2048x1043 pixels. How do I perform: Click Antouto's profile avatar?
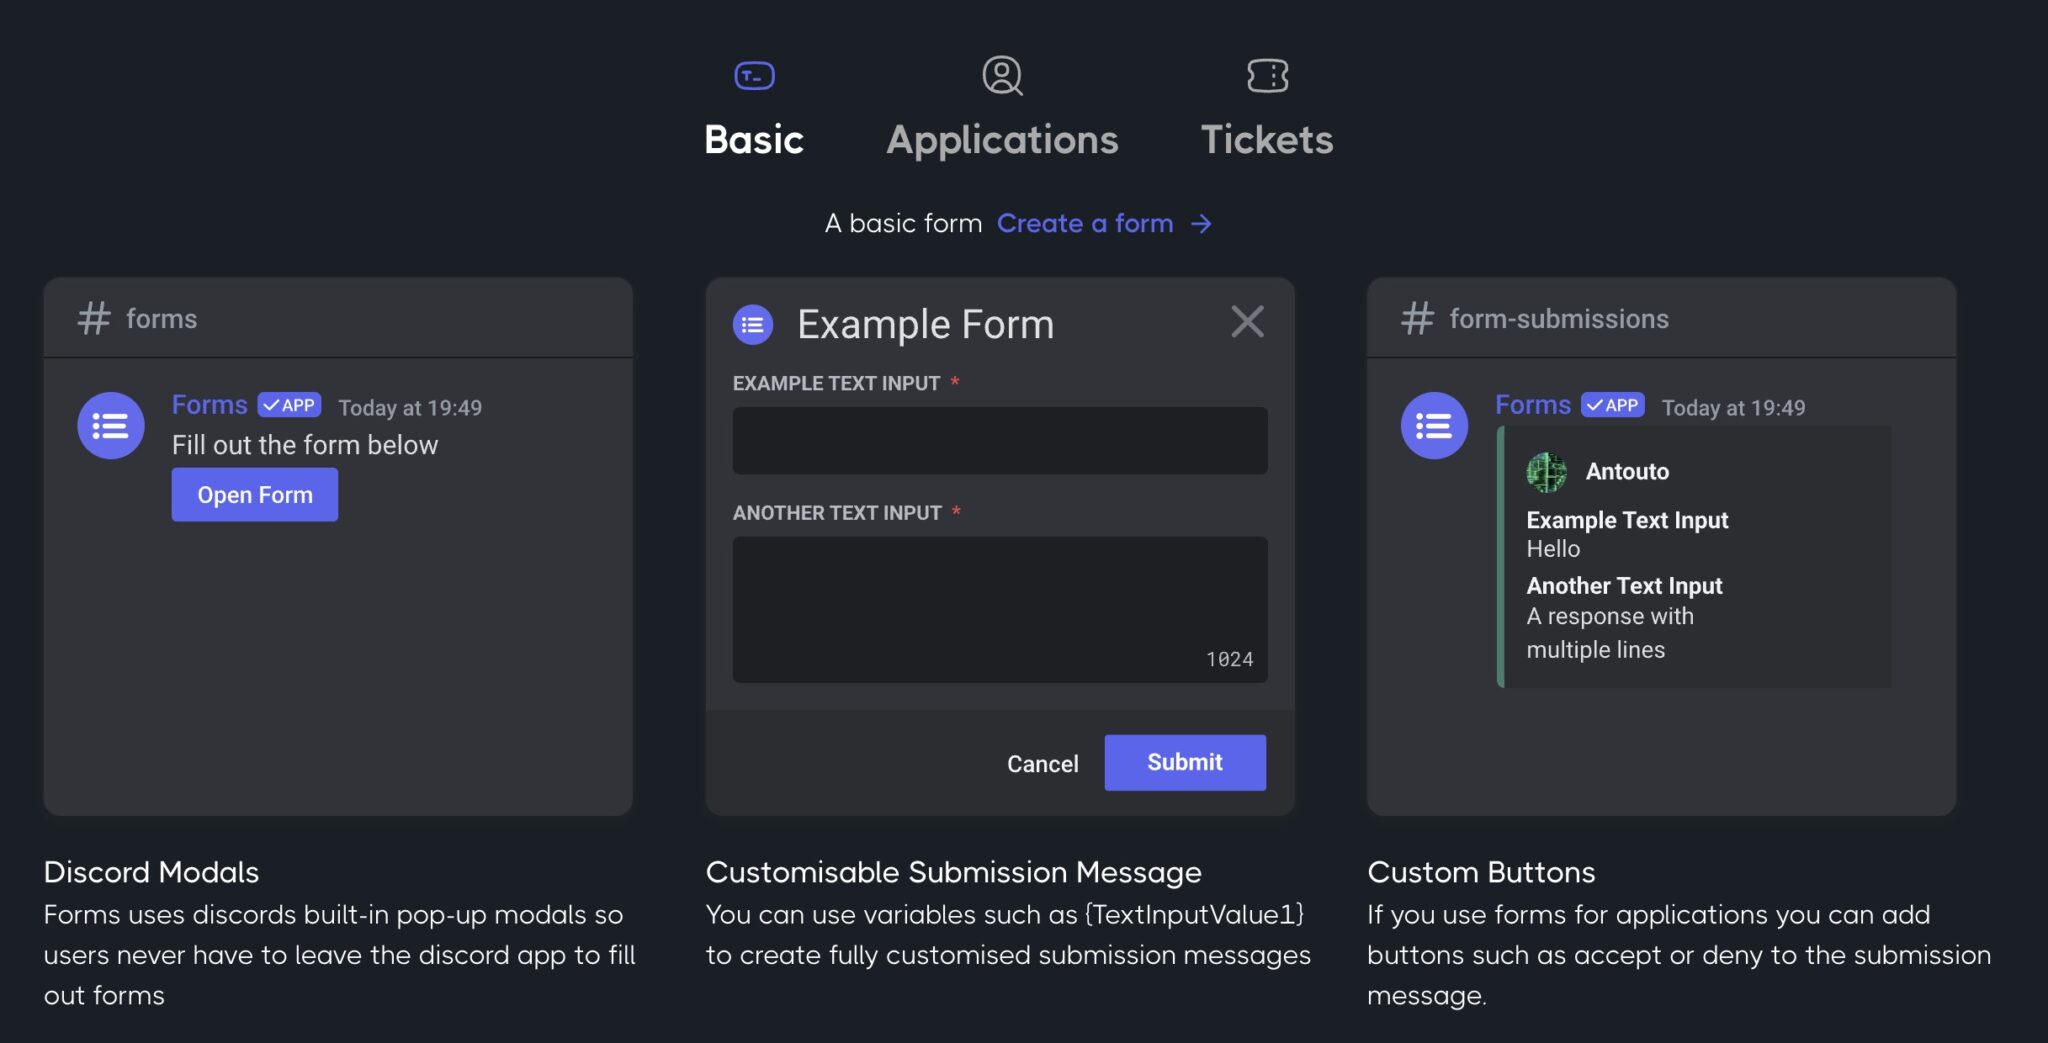click(1546, 472)
